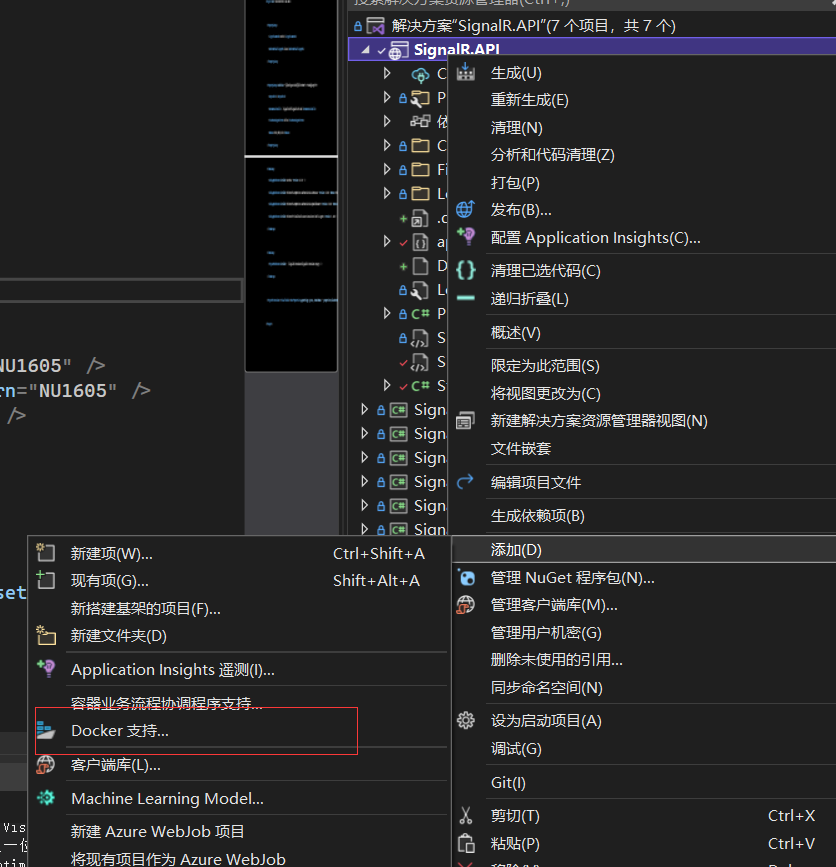Click the solution icon beside 解决方案 SignalR.API
Screen dimensions: 836x867
pos(375,26)
